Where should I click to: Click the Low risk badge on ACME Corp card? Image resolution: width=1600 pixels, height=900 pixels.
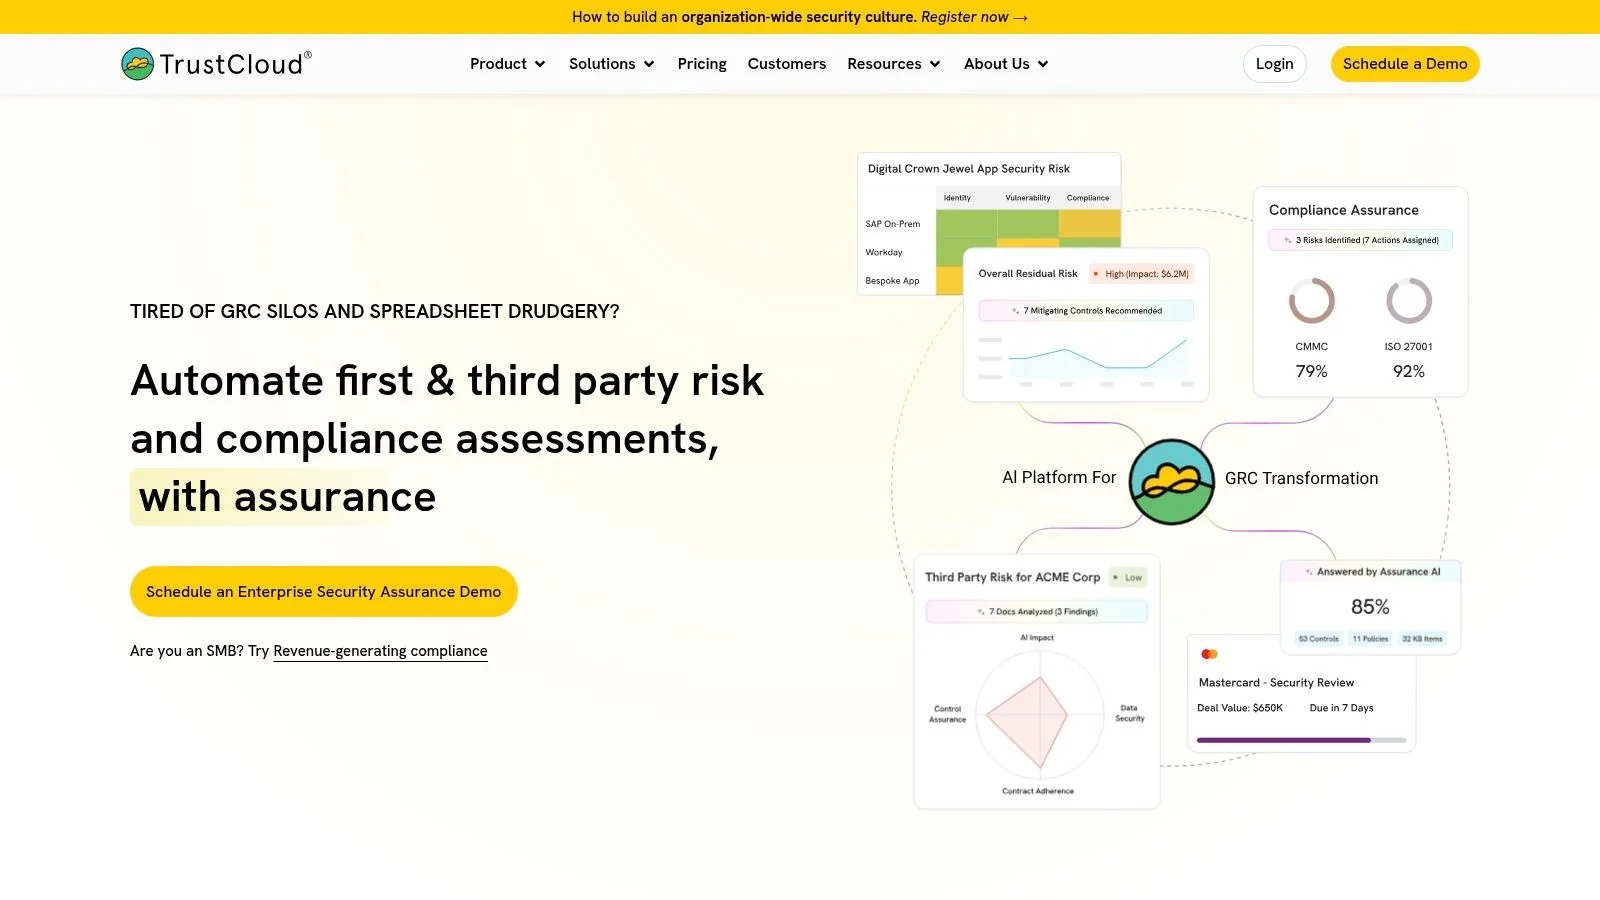tap(1129, 577)
